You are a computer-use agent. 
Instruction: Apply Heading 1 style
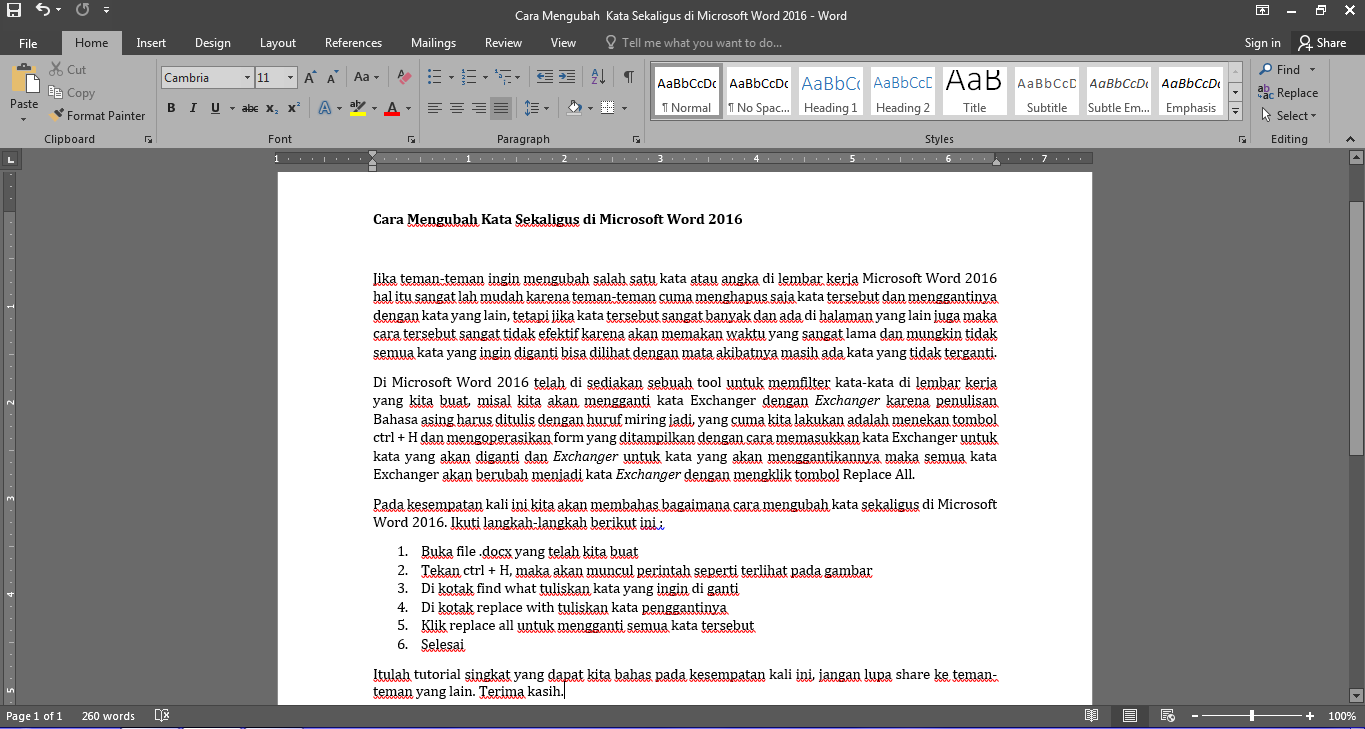tap(831, 92)
